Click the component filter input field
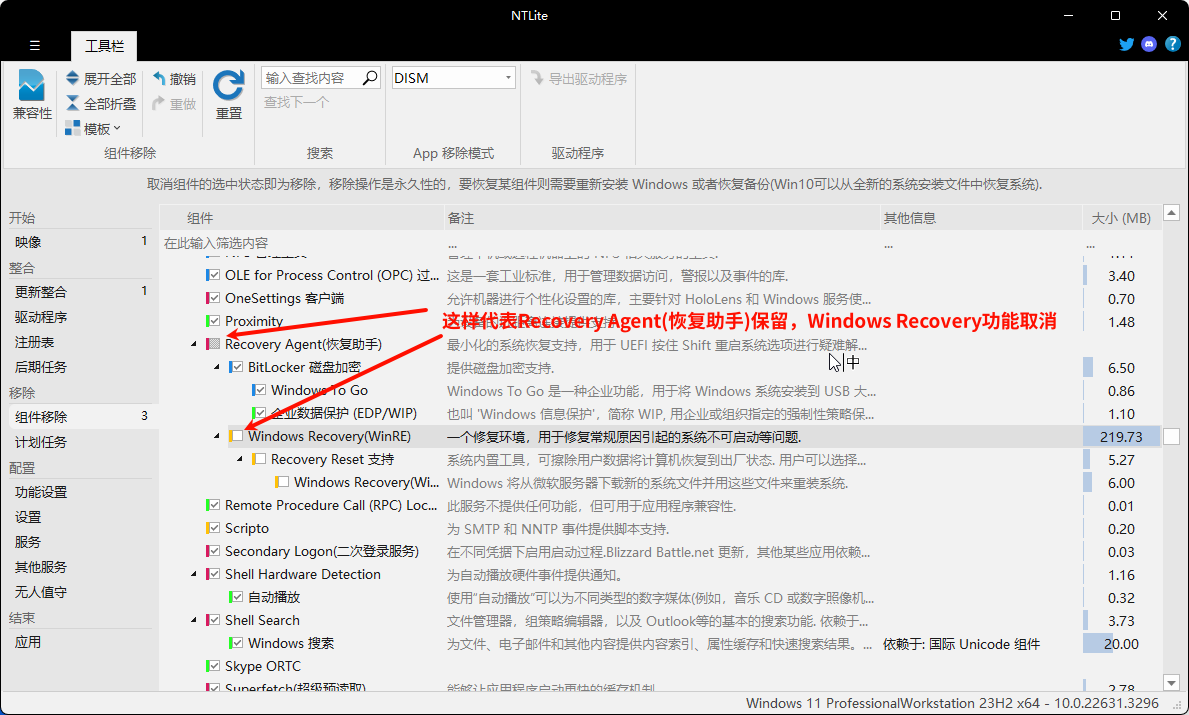1189x715 pixels. click(302, 243)
